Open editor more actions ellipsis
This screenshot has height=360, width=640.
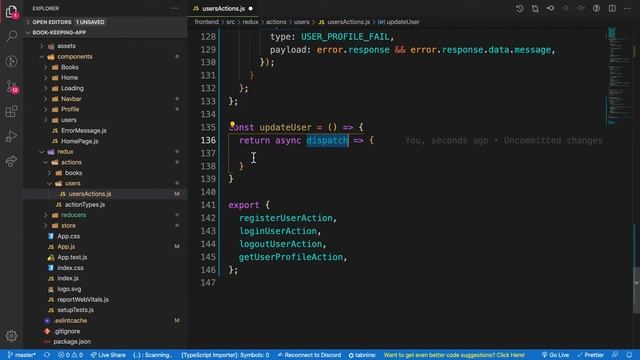tap(627, 9)
